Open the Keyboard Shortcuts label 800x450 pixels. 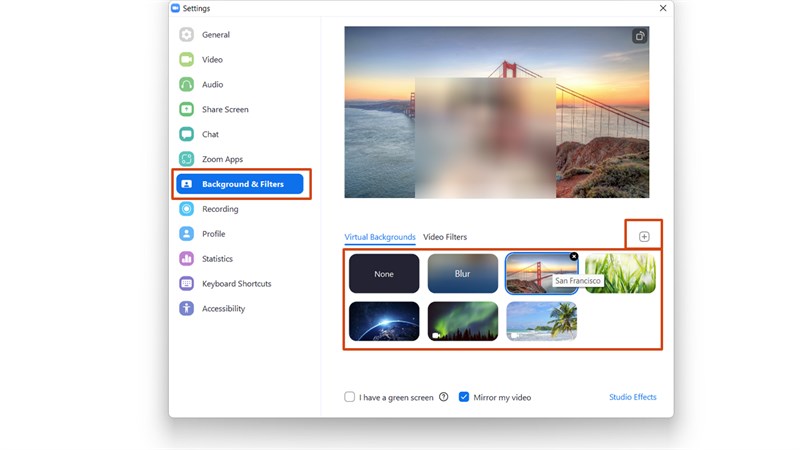237,284
